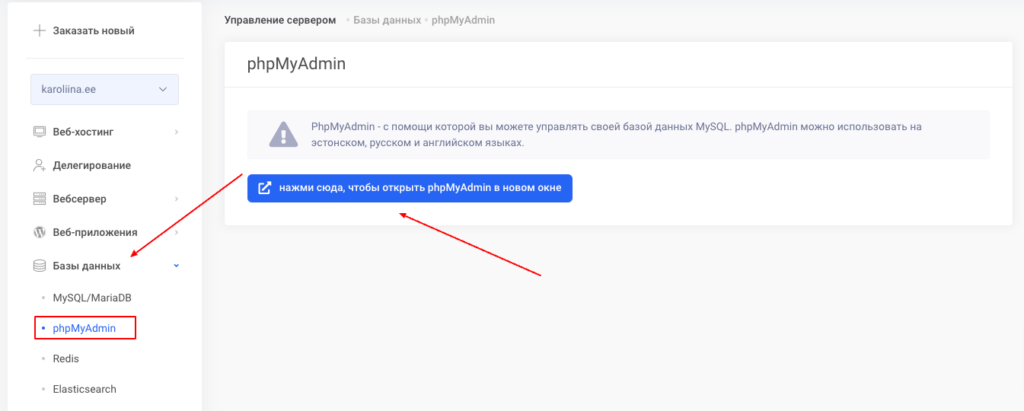Click the plus icon beside Заказать новый
Viewport: 1024px width, 411px height.
(x=39, y=30)
